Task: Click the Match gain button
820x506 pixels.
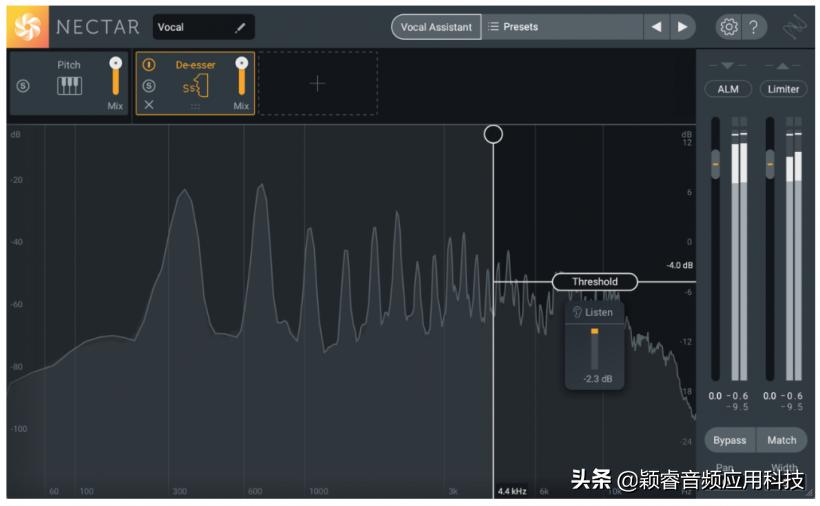Action: [x=782, y=440]
